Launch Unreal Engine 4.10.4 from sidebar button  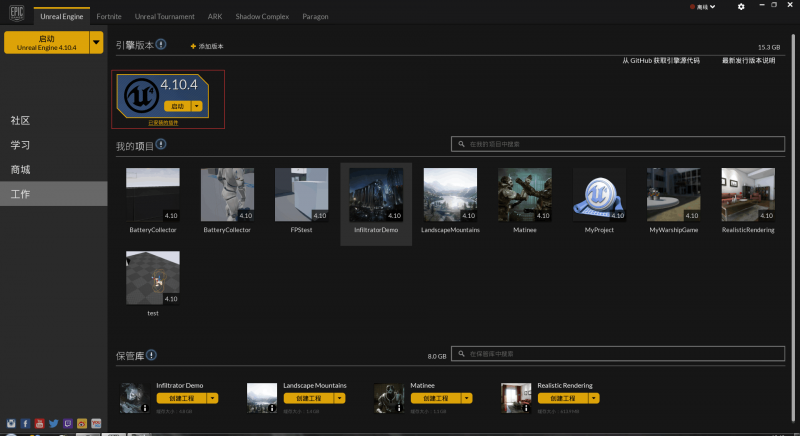point(46,42)
